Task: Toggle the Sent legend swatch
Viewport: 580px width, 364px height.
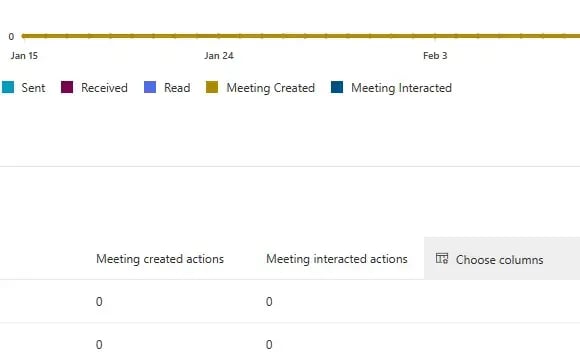Action: pyautogui.click(x=8, y=87)
